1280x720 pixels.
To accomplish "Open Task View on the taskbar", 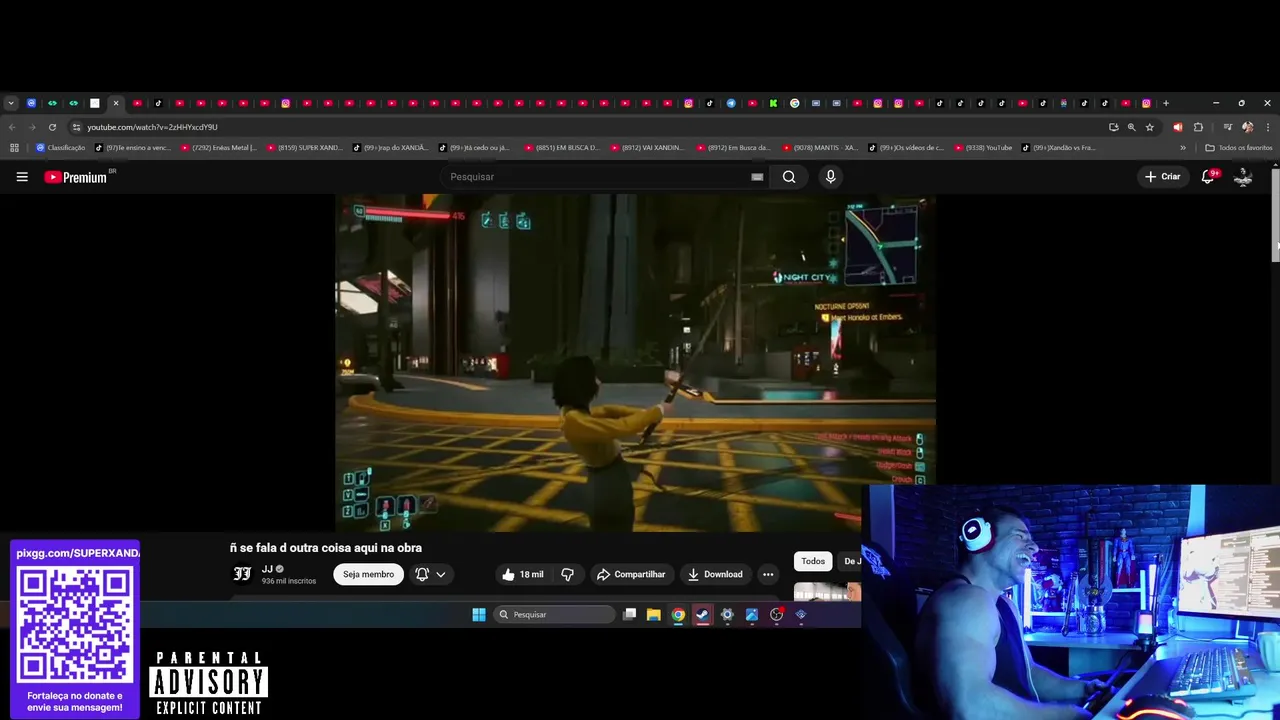I will point(629,615).
